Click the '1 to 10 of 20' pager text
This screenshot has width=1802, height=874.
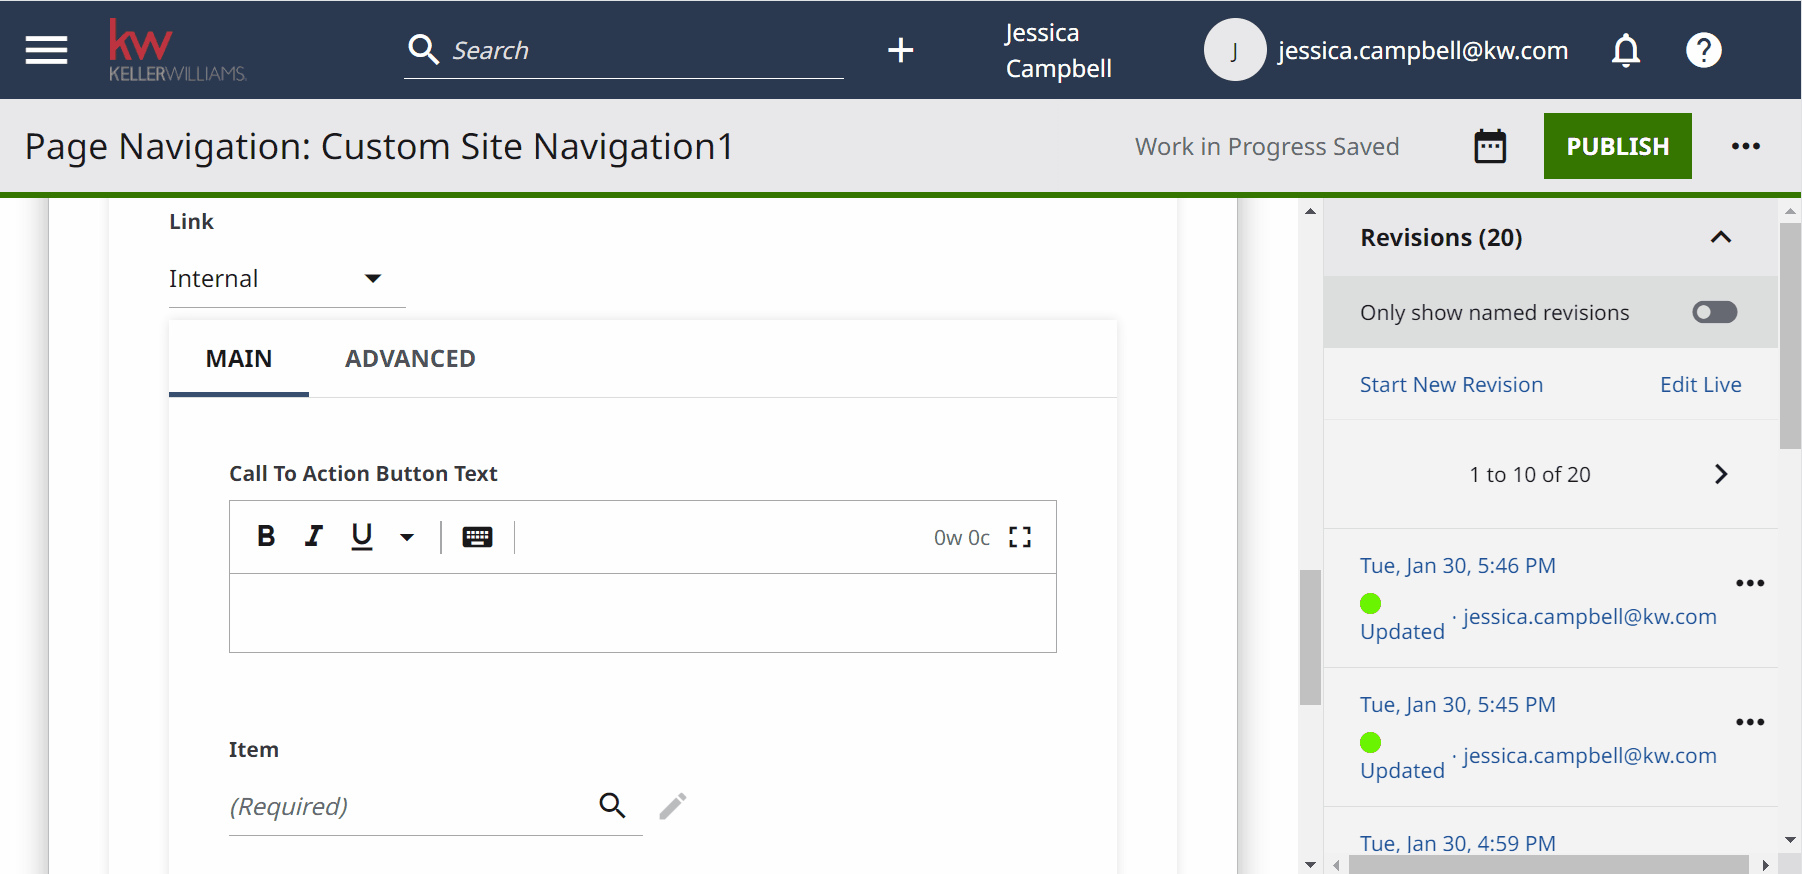[x=1530, y=475]
